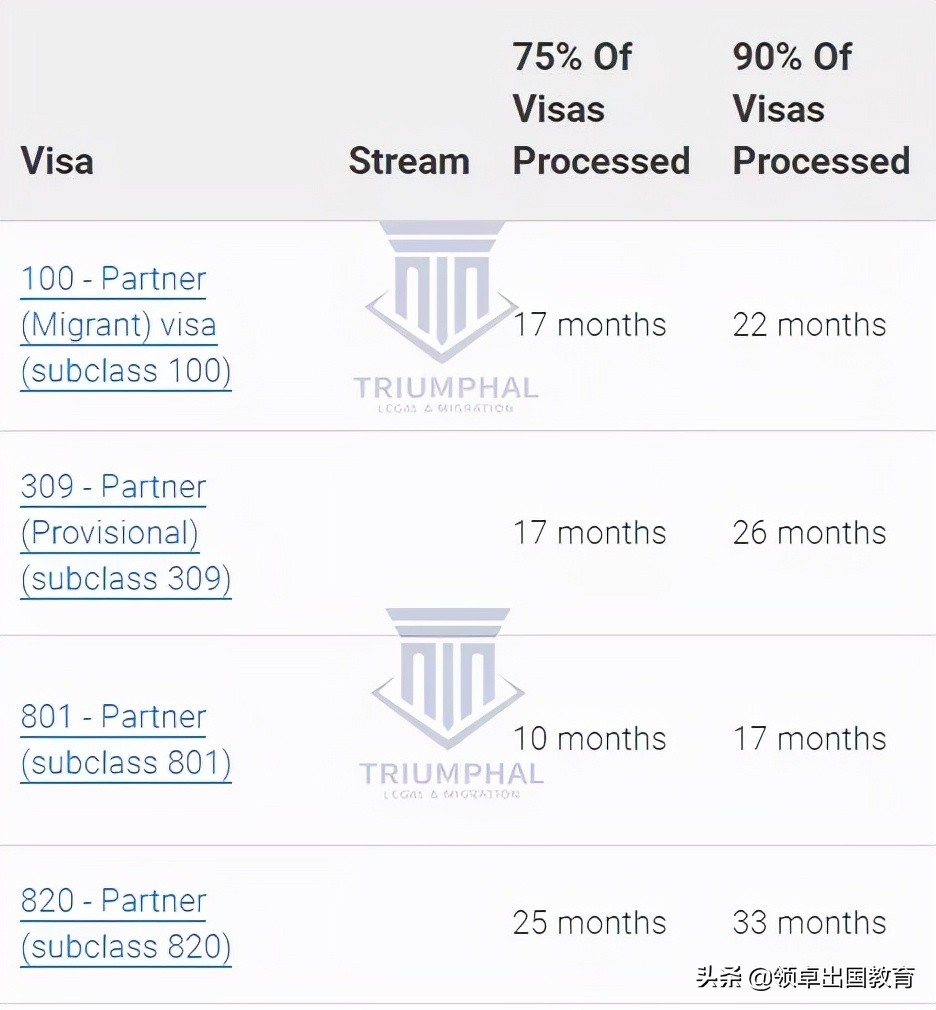The height and width of the screenshot is (1010, 936).
Task: Open the 801 - Partner (subclass 801) link
Action: (126, 740)
